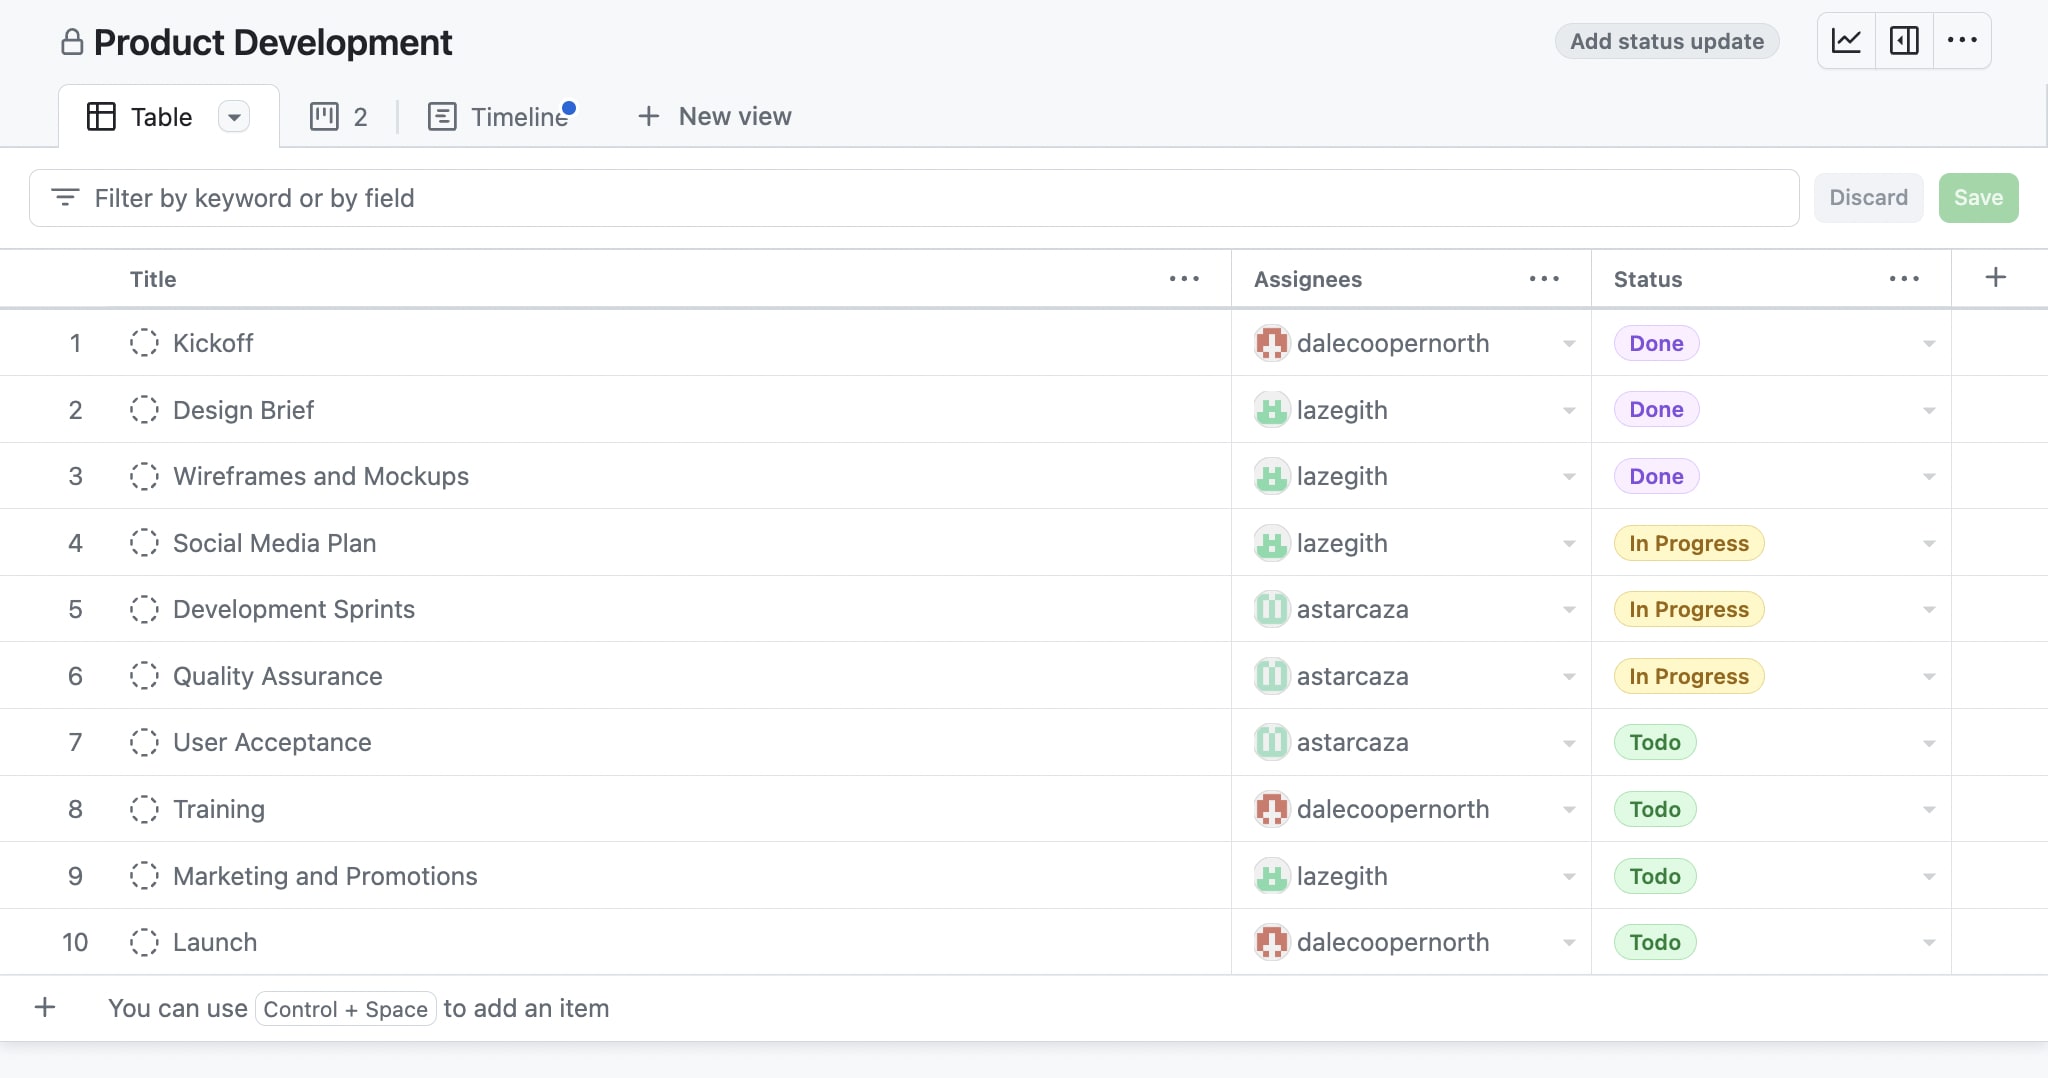Click the Title column header
This screenshot has width=2048, height=1078.
pyautogui.click(x=153, y=279)
